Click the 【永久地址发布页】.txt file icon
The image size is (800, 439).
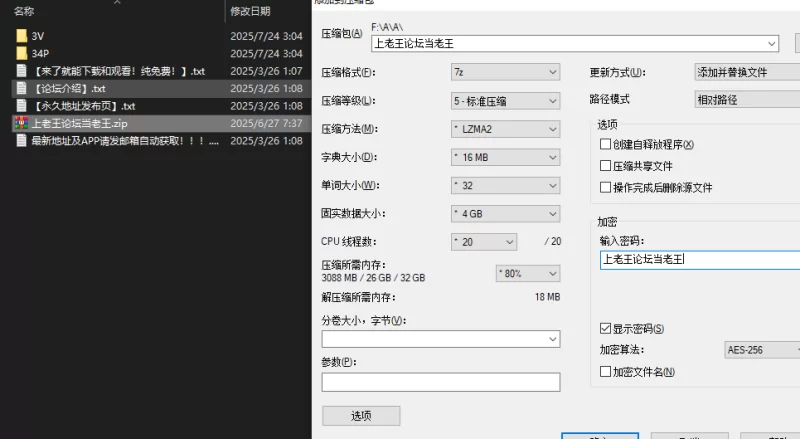click(x=21, y=106)
